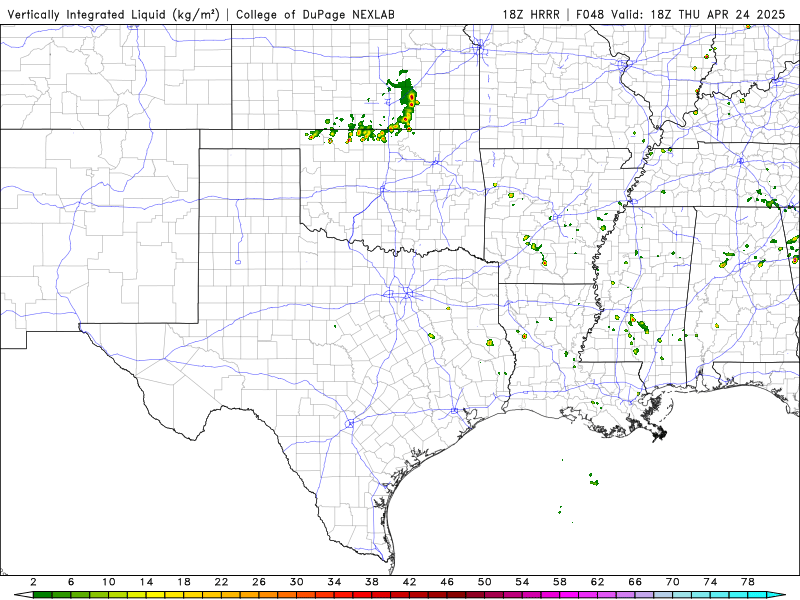Click the legend value 34

tap(334, 582)
